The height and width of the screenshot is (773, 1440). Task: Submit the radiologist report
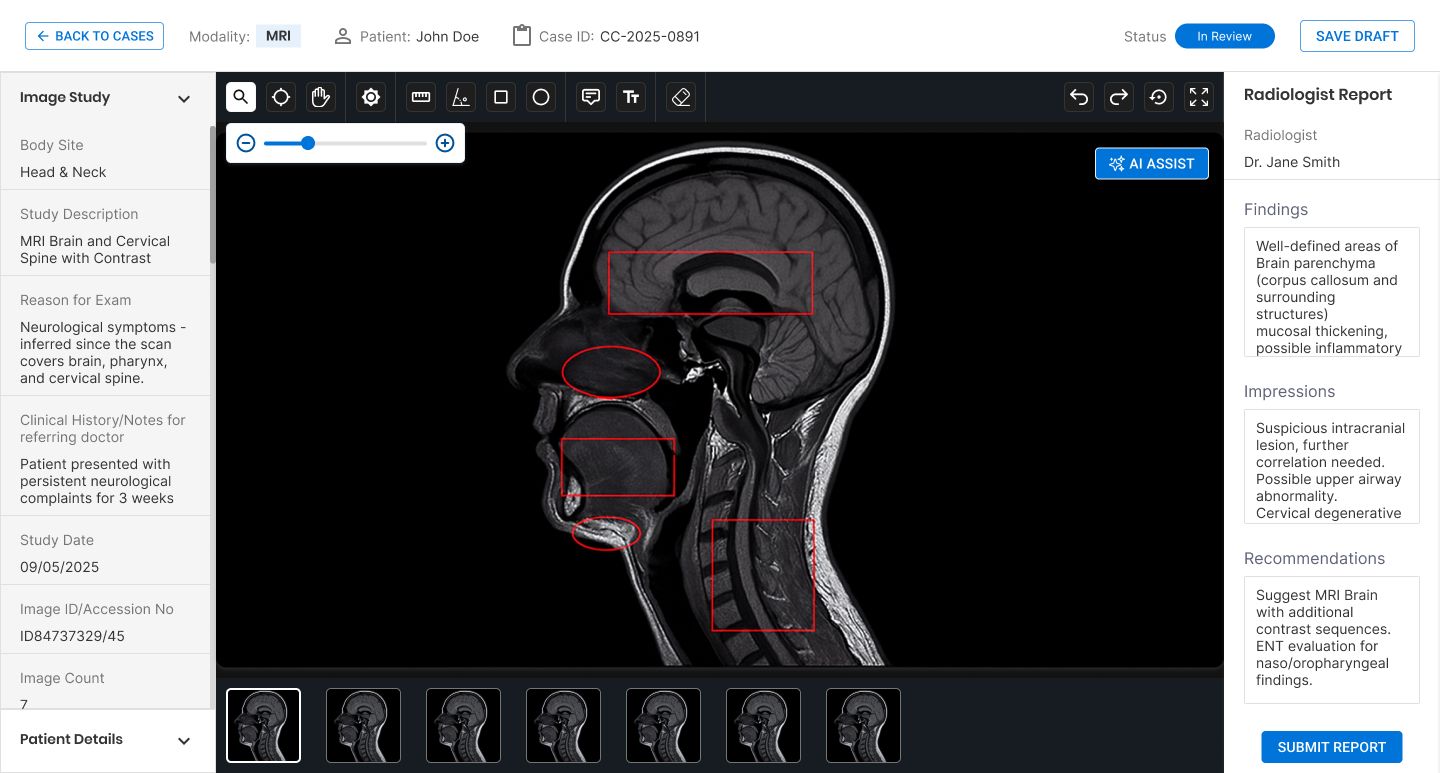1331,747
